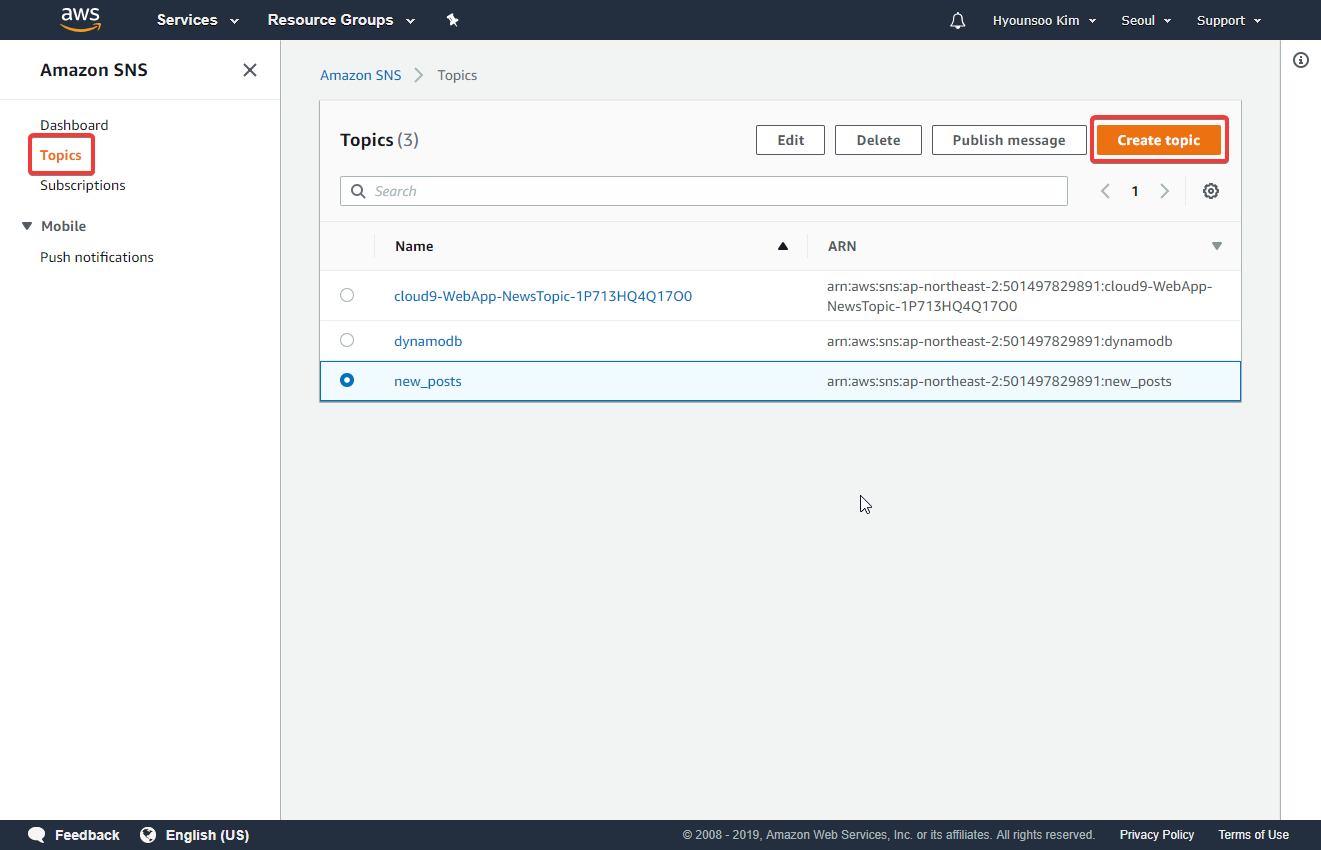Click the Topics breadcrumb text
Viewport: 1321px width, 850px height.
coord(457,75)
